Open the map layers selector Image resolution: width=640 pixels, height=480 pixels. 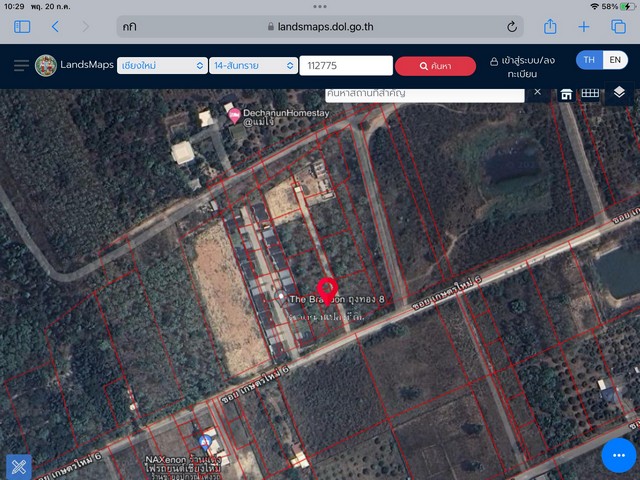pyautogui.click(x=619, y=92)
